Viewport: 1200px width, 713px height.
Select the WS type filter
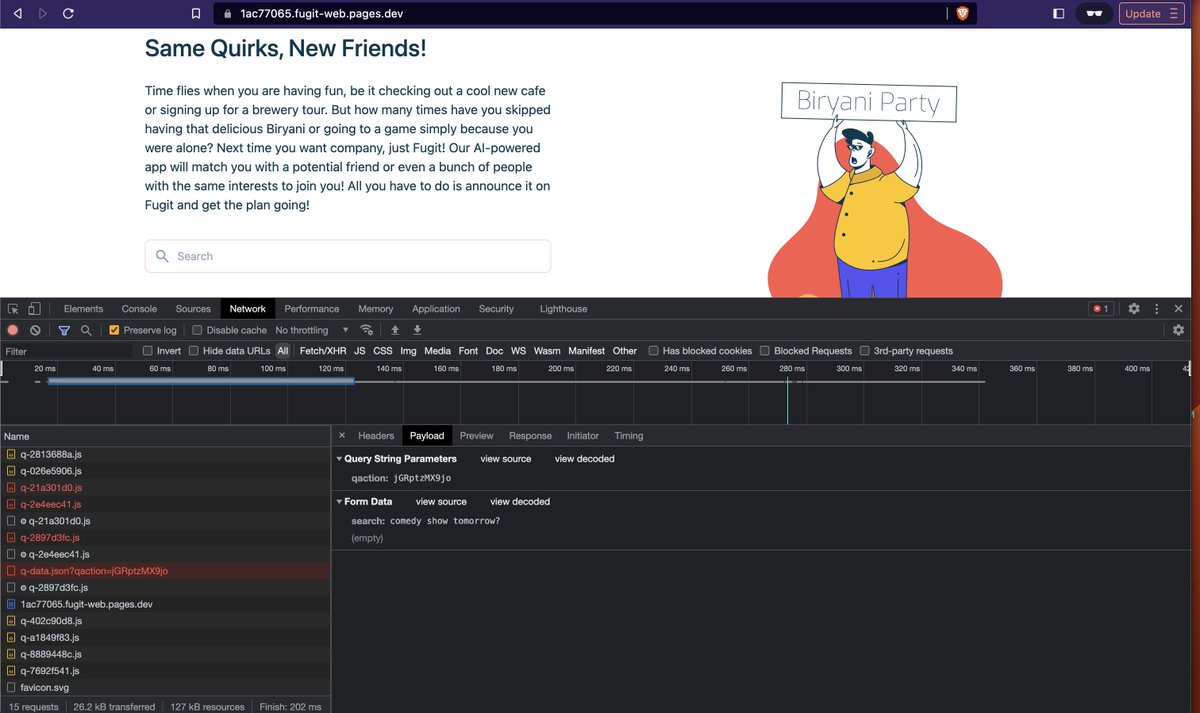pos(518,351)
